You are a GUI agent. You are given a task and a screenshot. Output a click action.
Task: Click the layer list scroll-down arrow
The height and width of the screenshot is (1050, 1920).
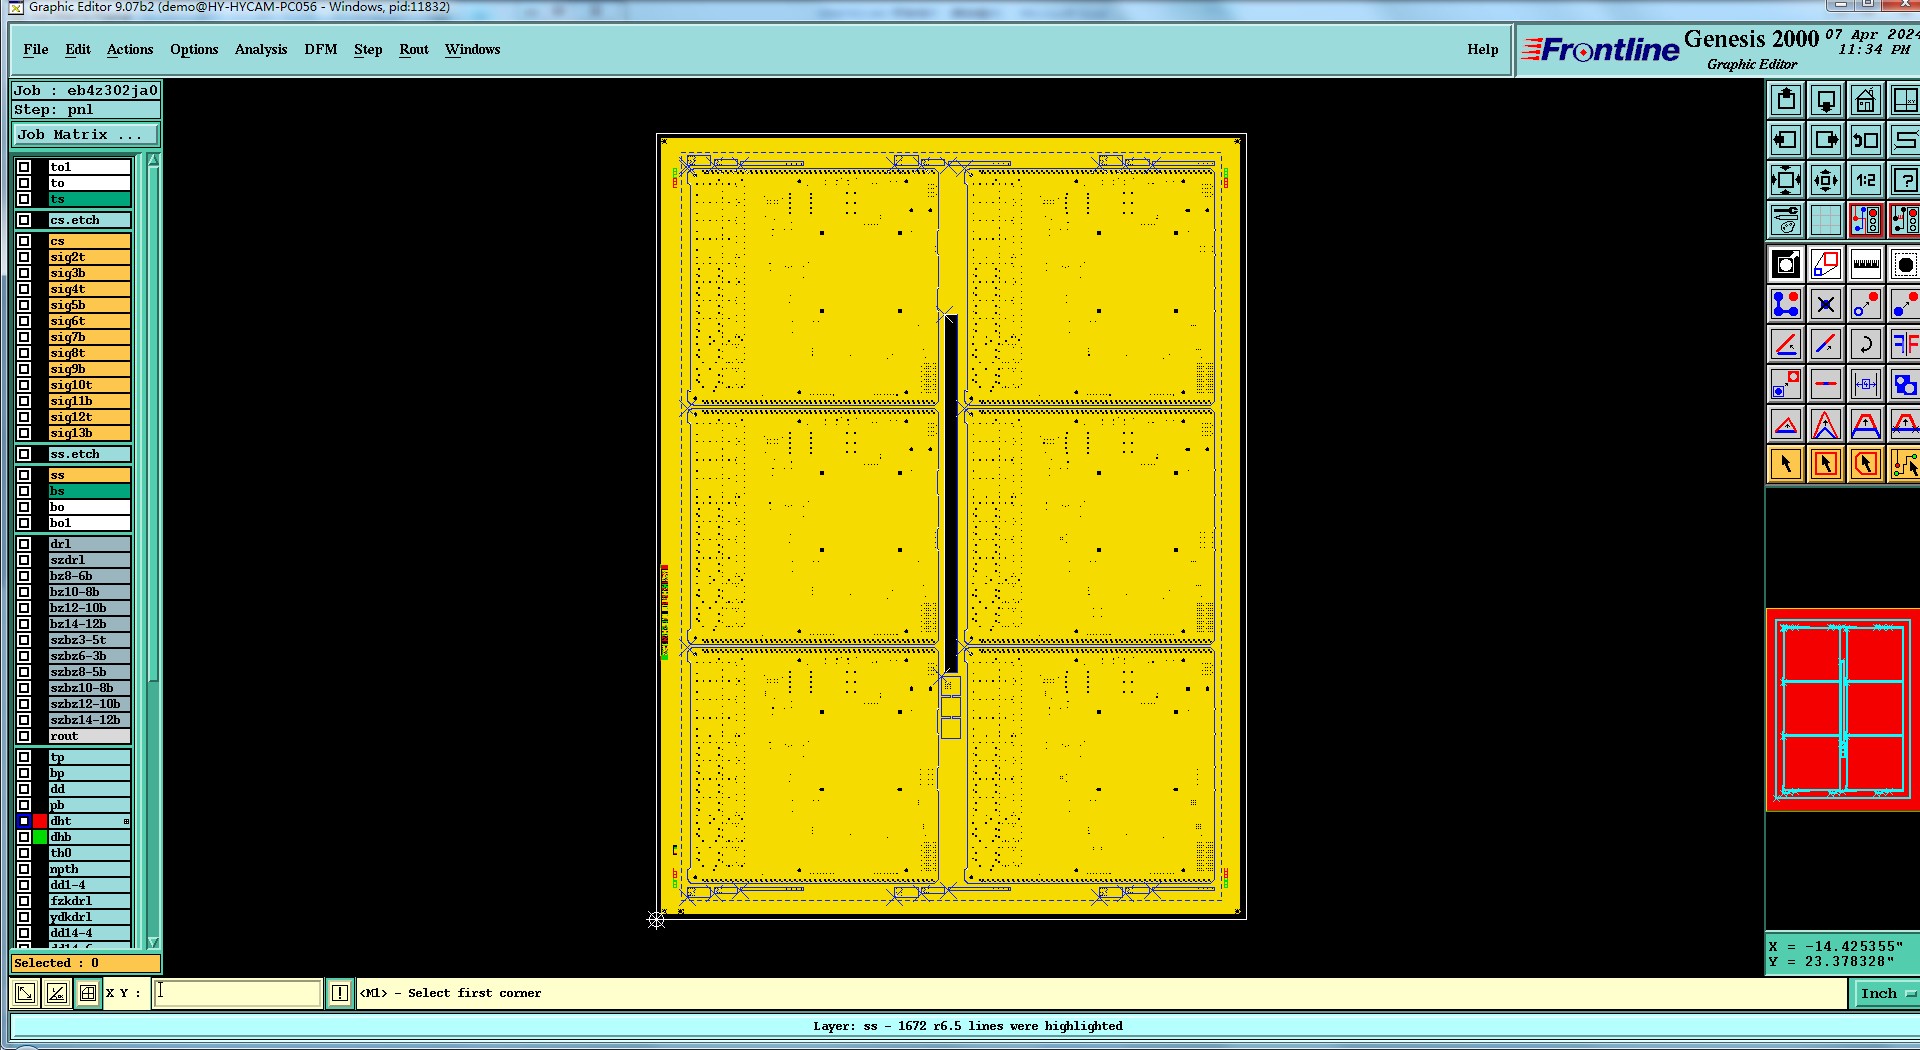(x=153, y=942)
